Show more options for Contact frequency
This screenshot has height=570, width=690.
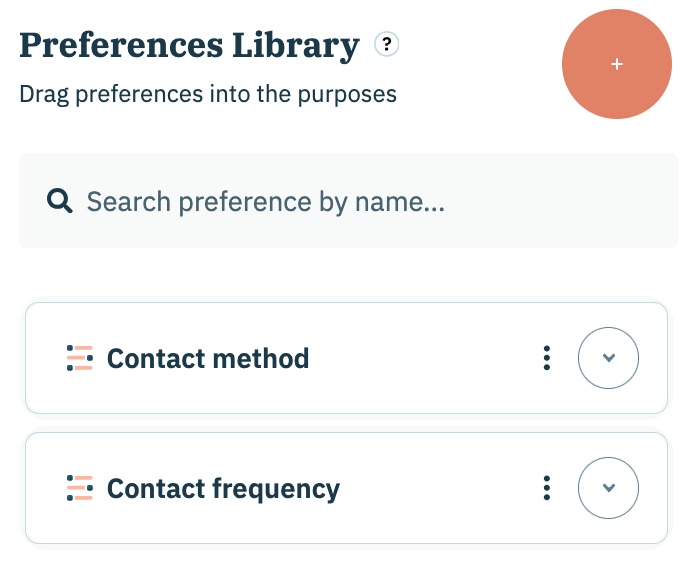pos(546,488)
